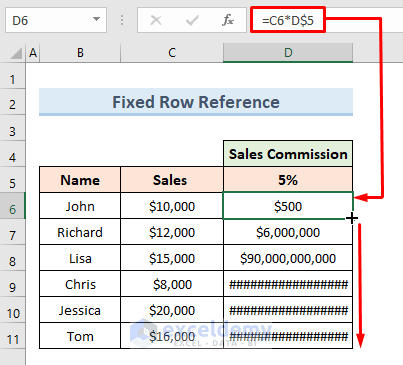Select the Jessica name cell
This screenshot has width=403, height=365.
tap(80, 310)
